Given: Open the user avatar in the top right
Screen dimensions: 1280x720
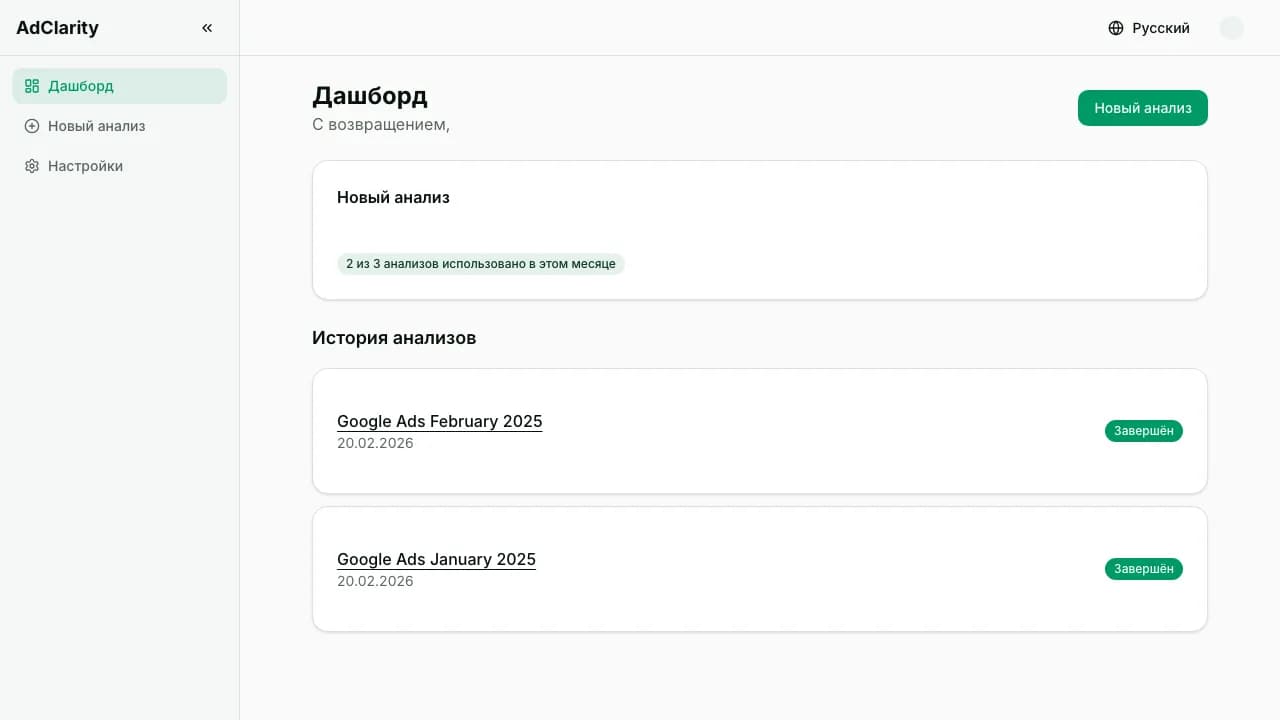Looking at the screenshot, I should click(1232, 28).
